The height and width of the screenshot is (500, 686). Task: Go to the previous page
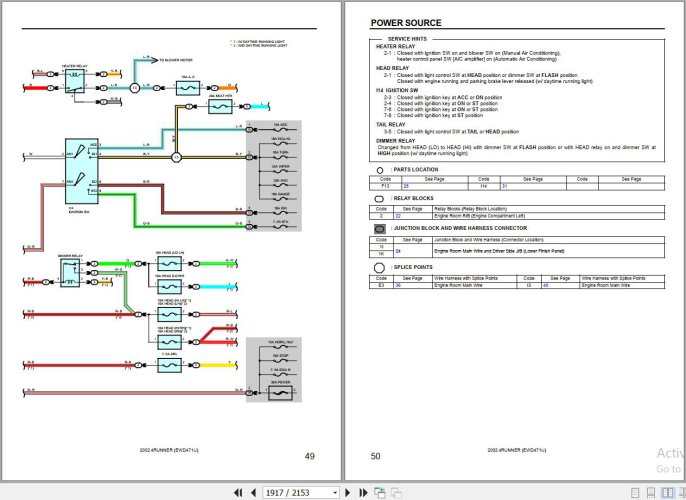[x=253, y=493]
